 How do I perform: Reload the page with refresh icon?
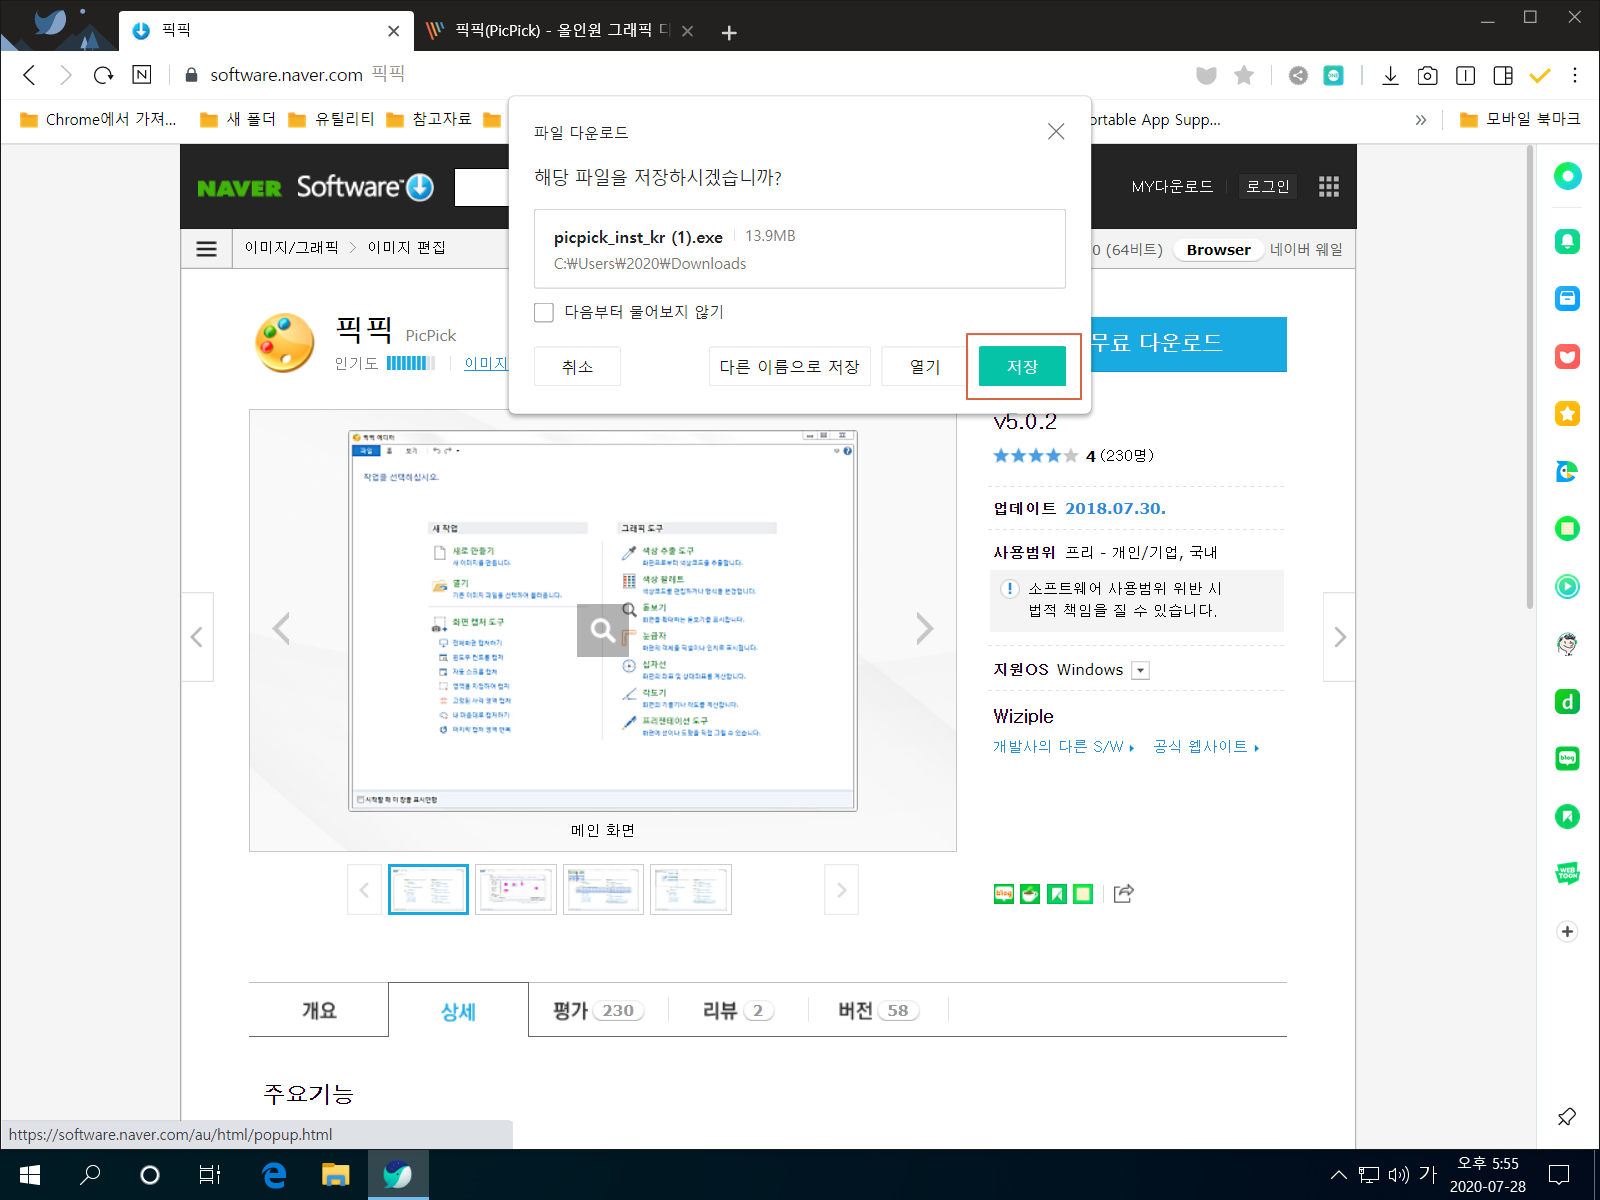(x=103, y=75)
